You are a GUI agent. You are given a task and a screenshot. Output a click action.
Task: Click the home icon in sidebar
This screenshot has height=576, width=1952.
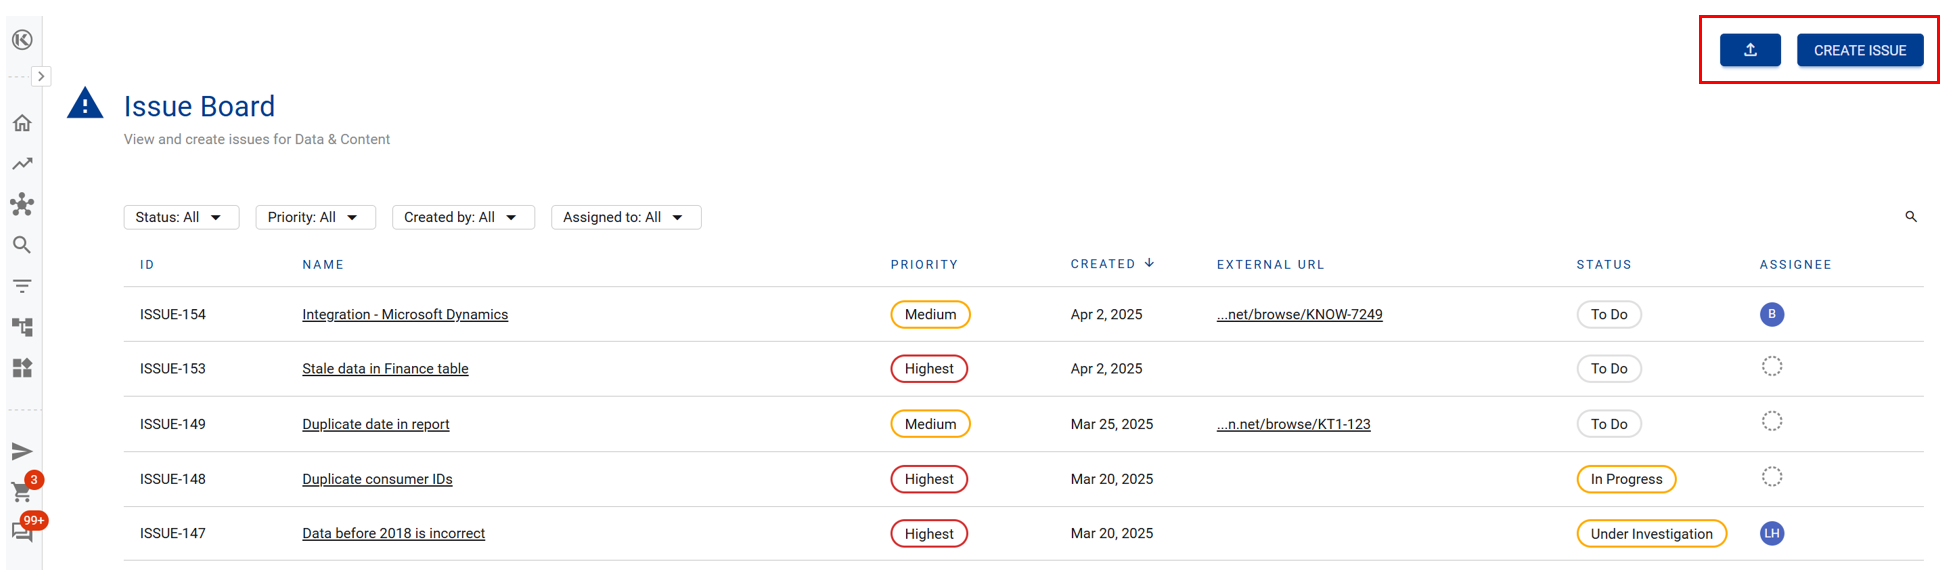coord(22,123)
